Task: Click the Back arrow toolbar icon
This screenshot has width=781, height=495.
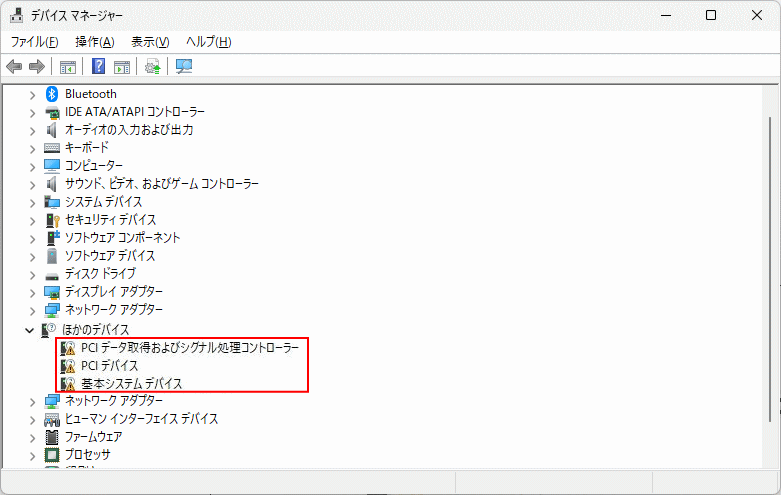Action: pos(14,66)
